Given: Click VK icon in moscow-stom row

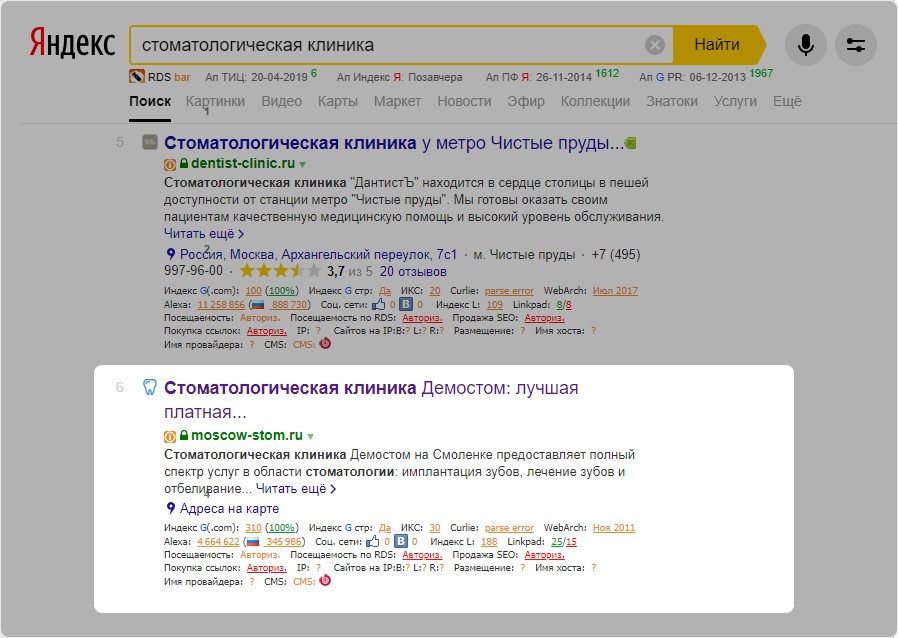Looking at the screenshot, I should pyautogui.click(x=401, y=541).
